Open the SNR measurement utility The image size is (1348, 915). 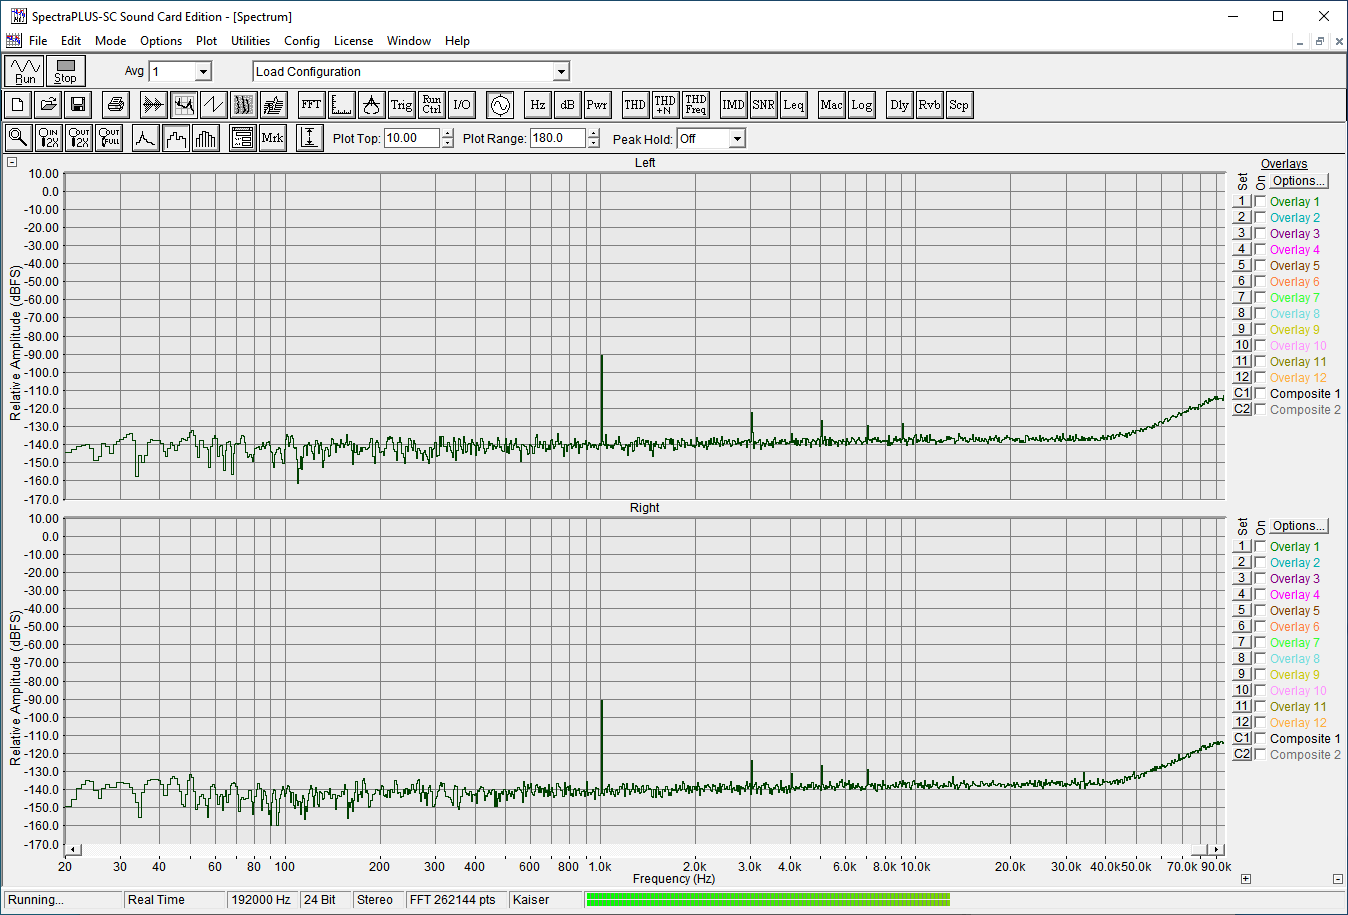pyautogui.click(x=763, y=105)
